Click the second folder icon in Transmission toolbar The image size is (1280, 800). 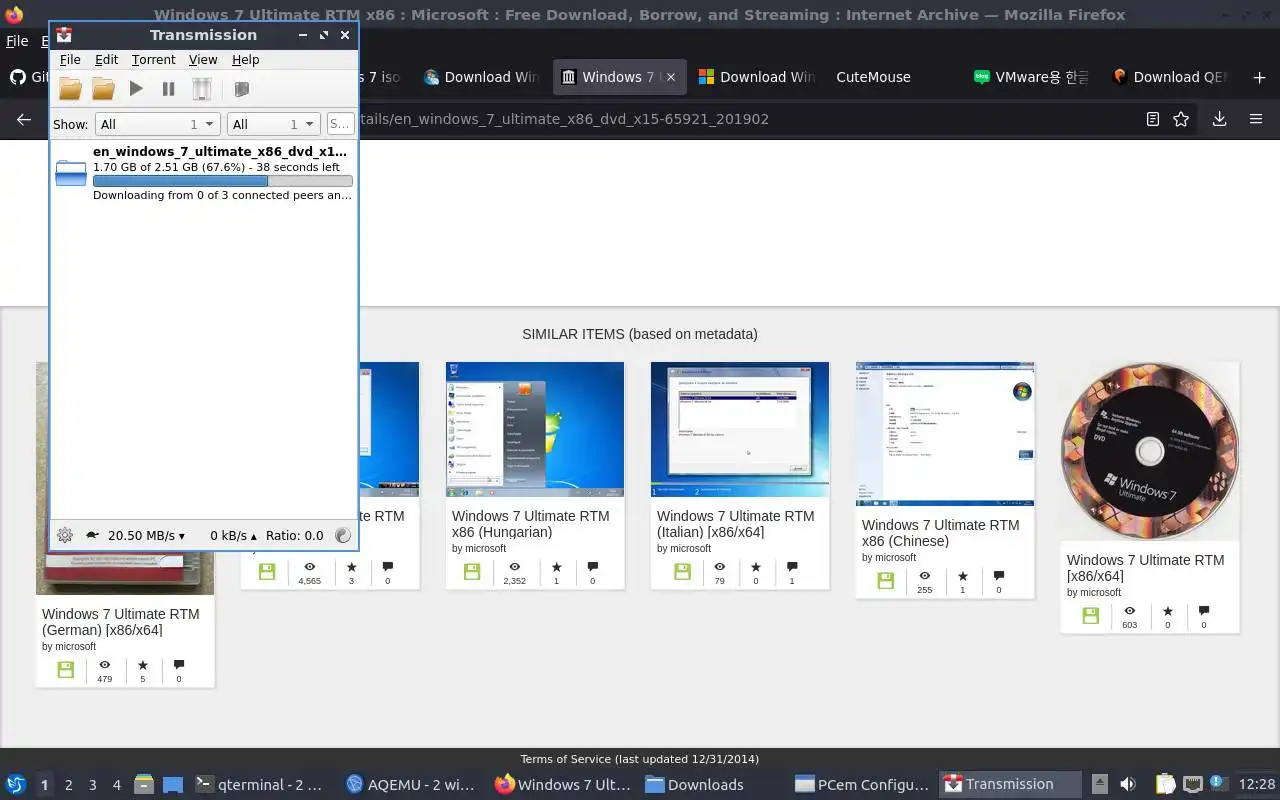[x=103, y=89]
